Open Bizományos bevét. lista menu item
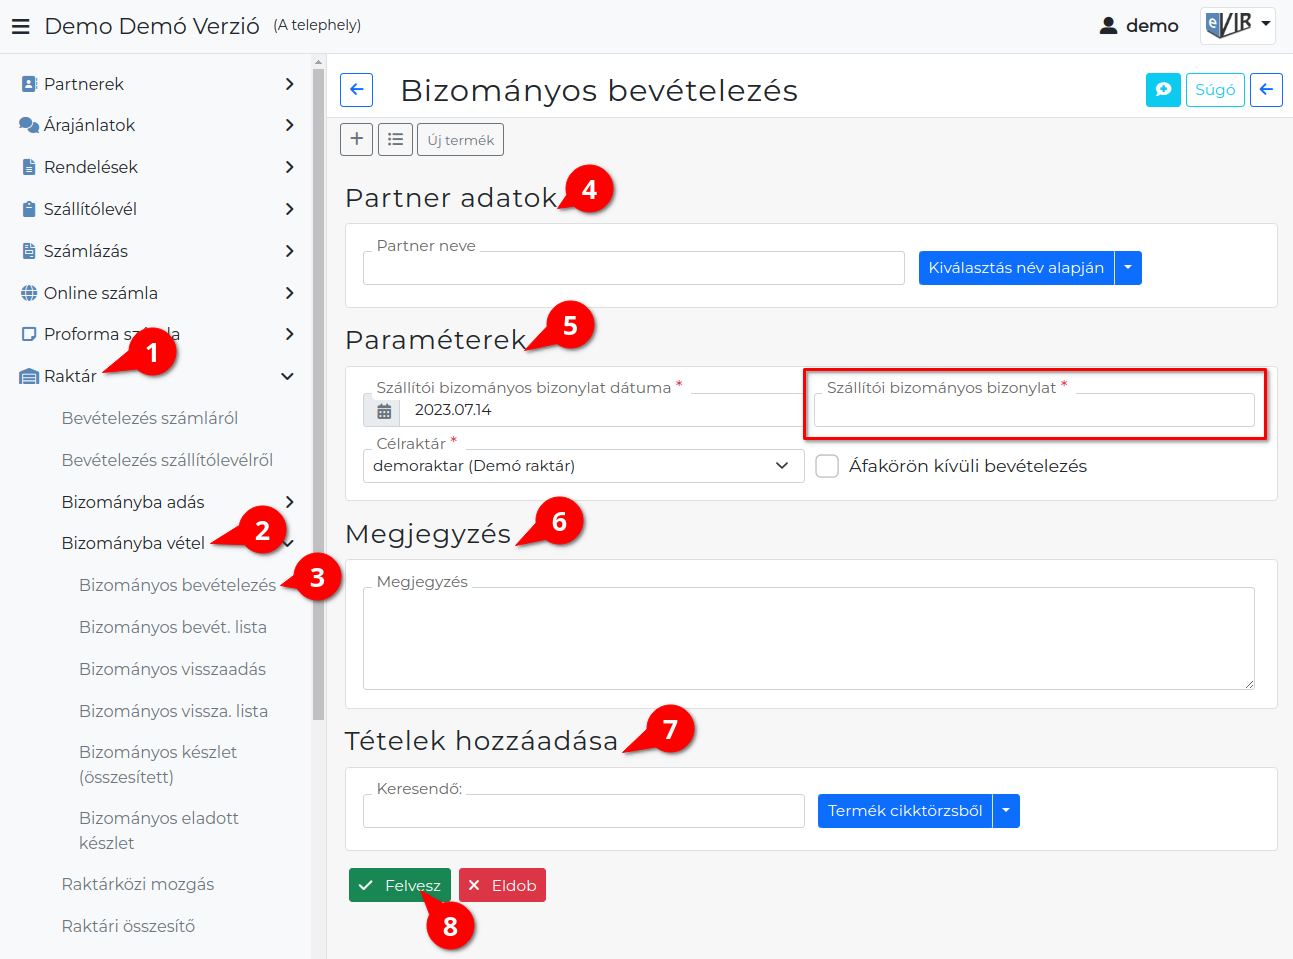Screen dimensions: 1293x959 (x=173, y=627)
